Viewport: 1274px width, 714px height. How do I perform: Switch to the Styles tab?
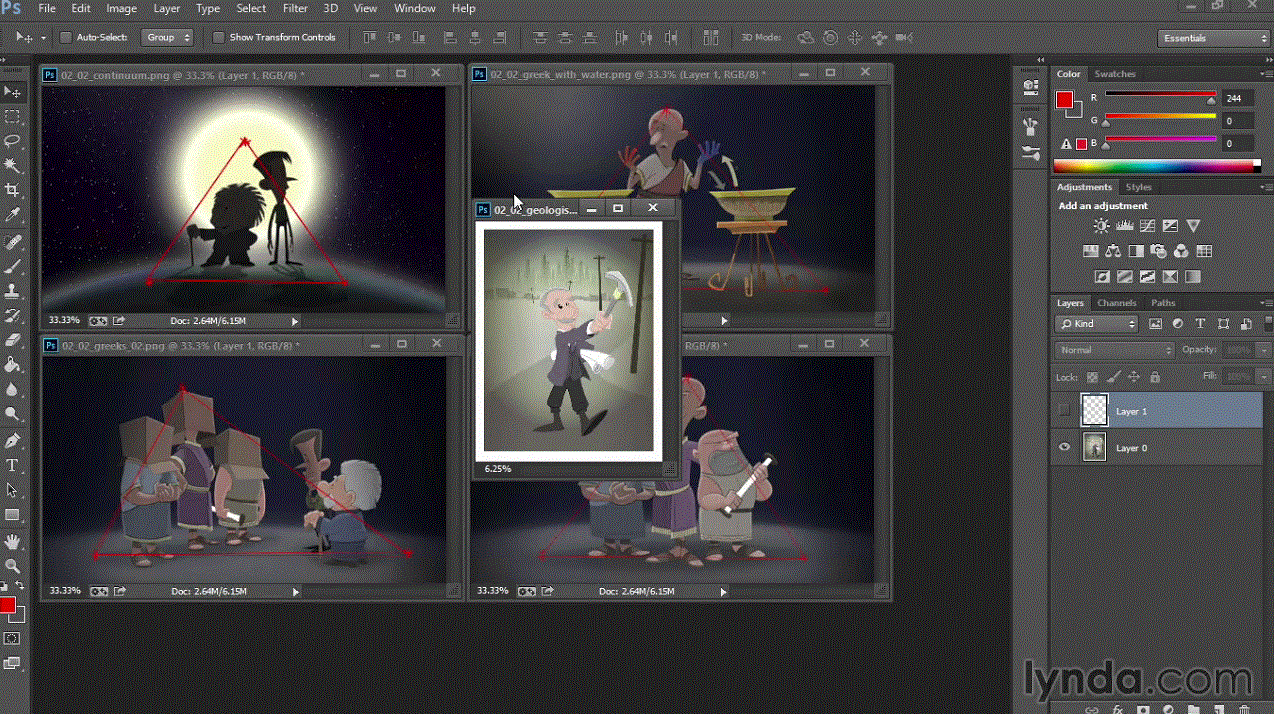pyautogui.click(x=1138, y=187)
